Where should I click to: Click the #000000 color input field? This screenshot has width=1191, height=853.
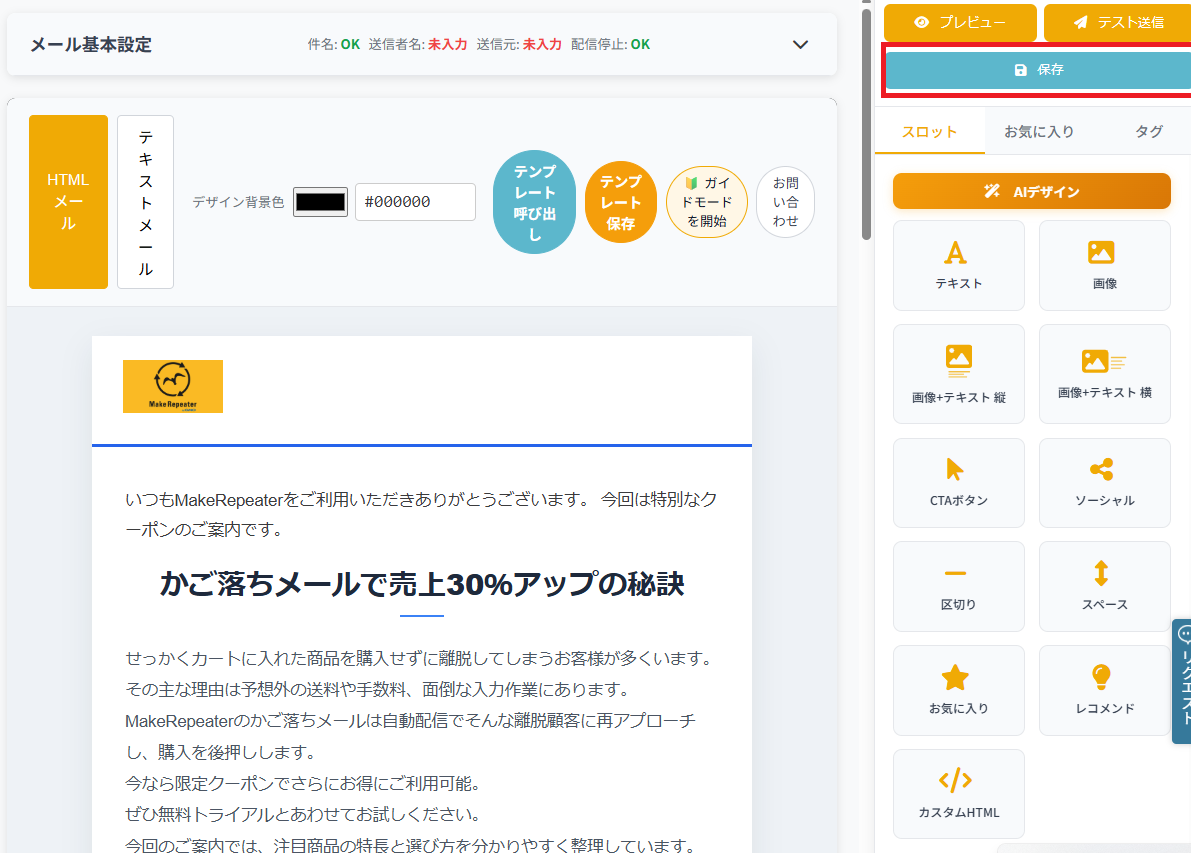(x=415, y=201)
